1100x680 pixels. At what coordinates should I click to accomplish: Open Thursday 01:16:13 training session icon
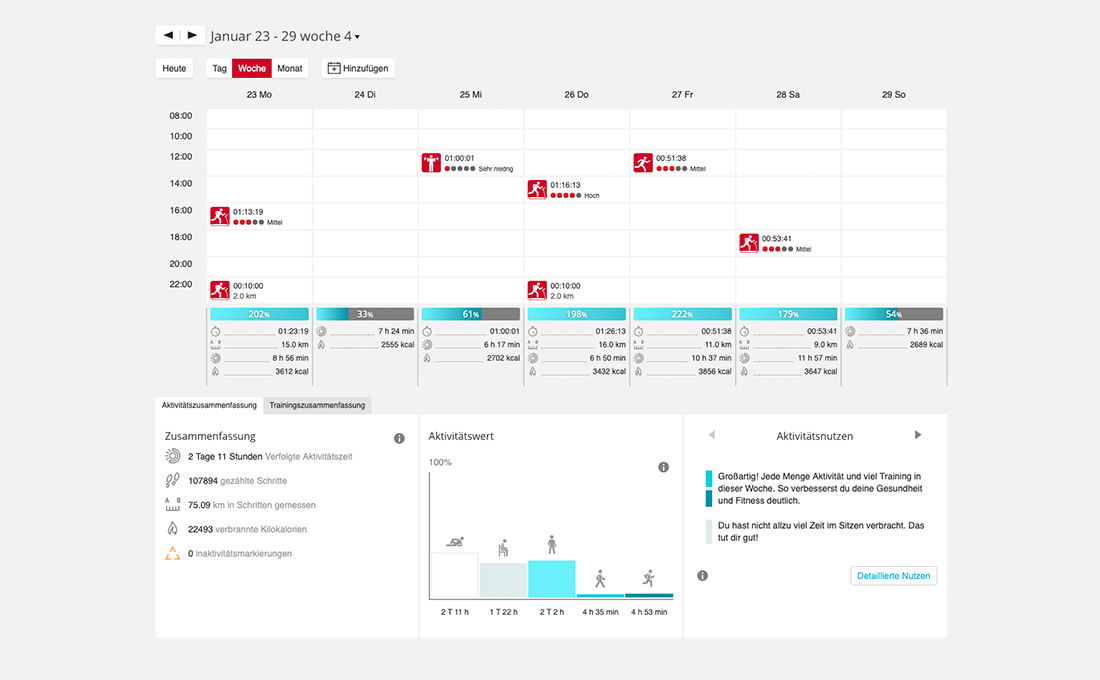[x=537, y=189]
